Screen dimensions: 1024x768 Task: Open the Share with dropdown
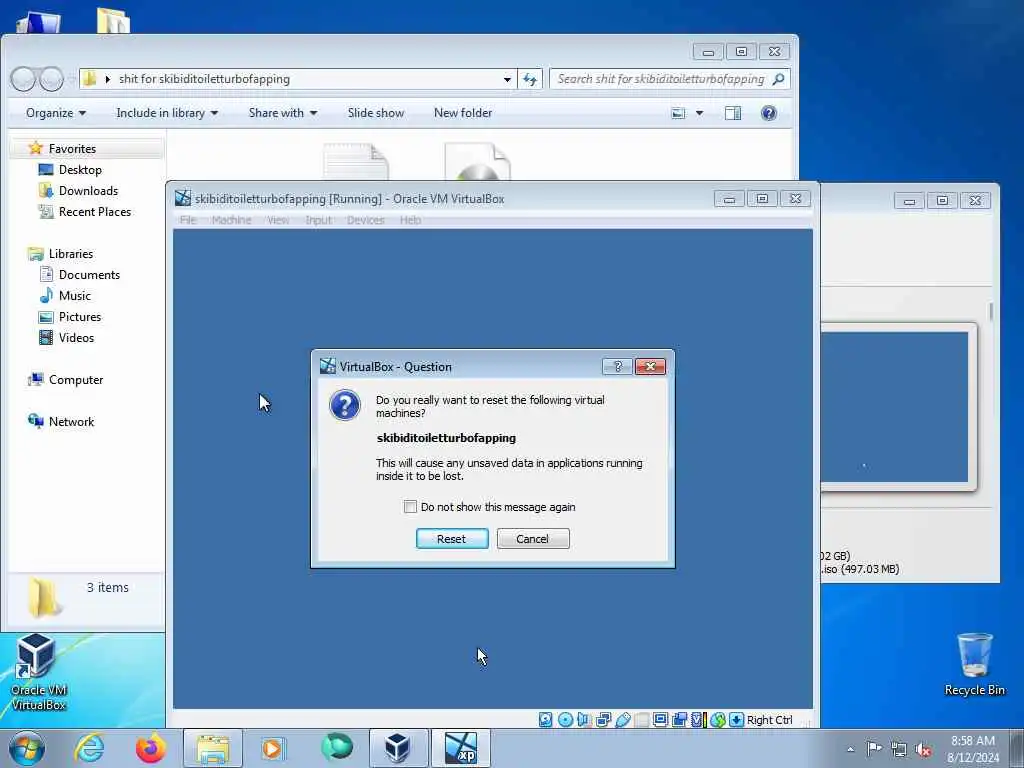coord(283,113)
